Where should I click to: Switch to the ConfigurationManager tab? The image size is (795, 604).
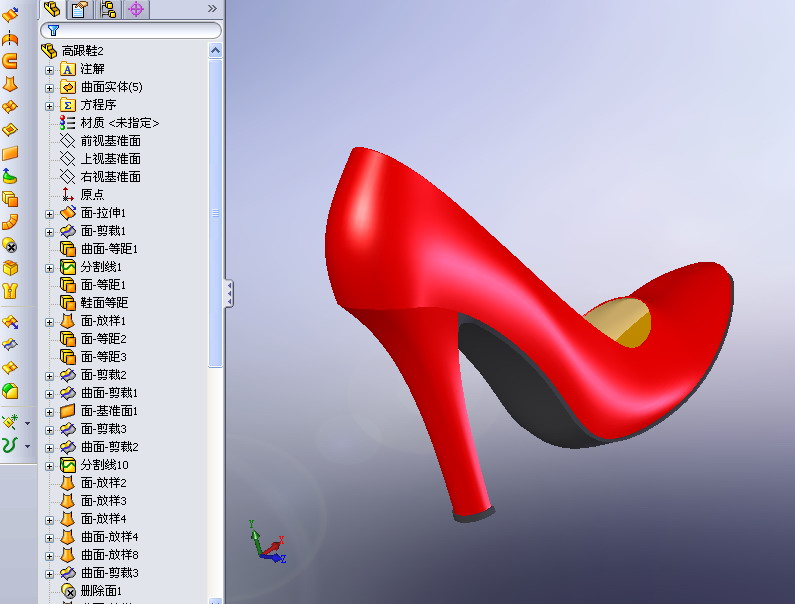pyautogui.click(x=108, y=9)
